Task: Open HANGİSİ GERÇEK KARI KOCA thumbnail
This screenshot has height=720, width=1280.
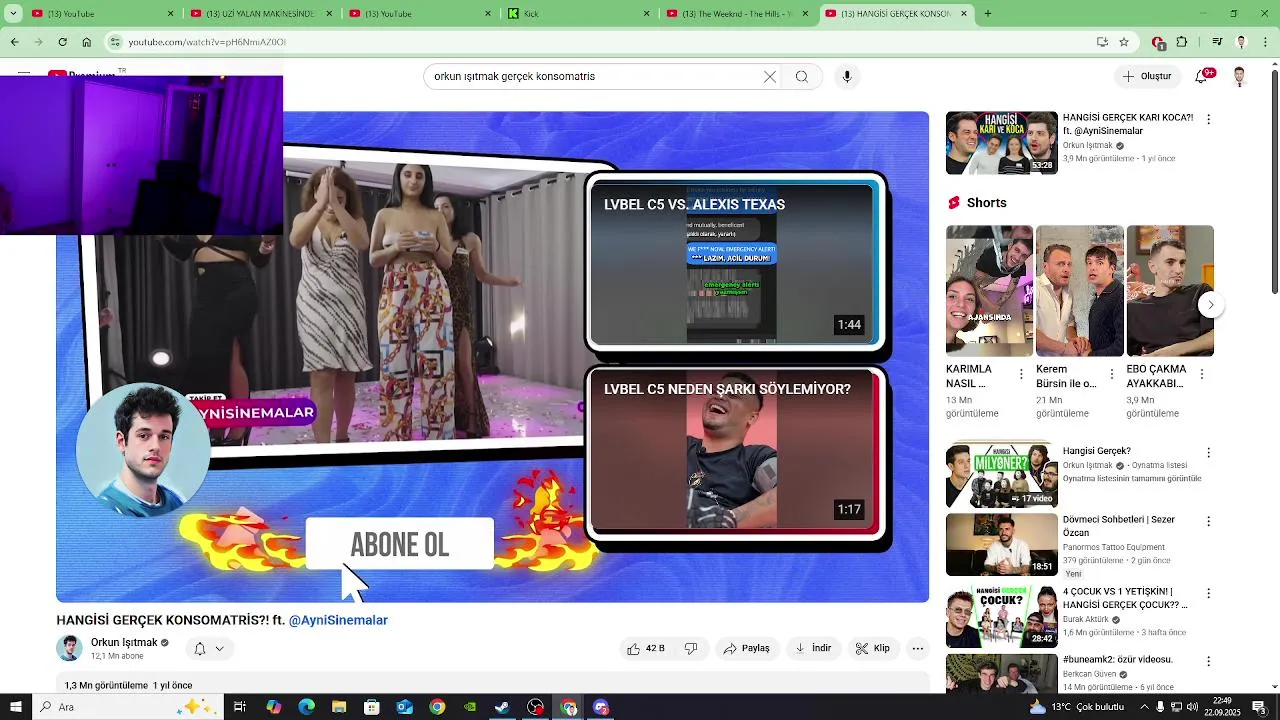Action: (1001, 143)
